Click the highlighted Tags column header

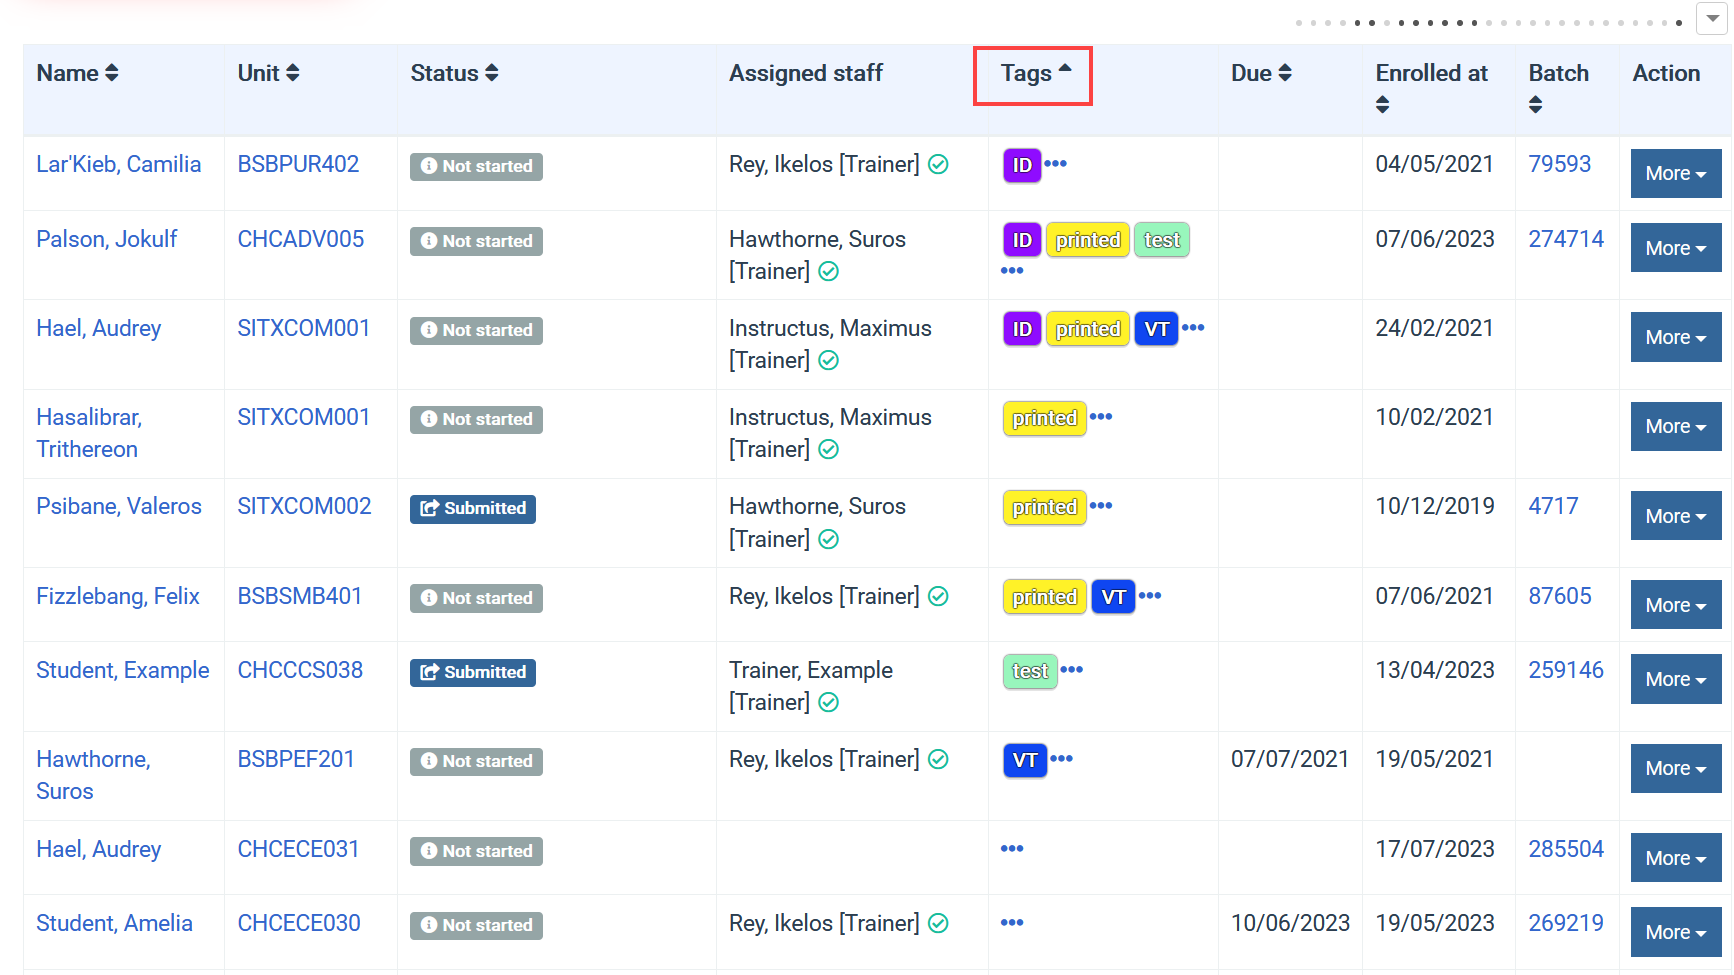tap(1032, 75)
